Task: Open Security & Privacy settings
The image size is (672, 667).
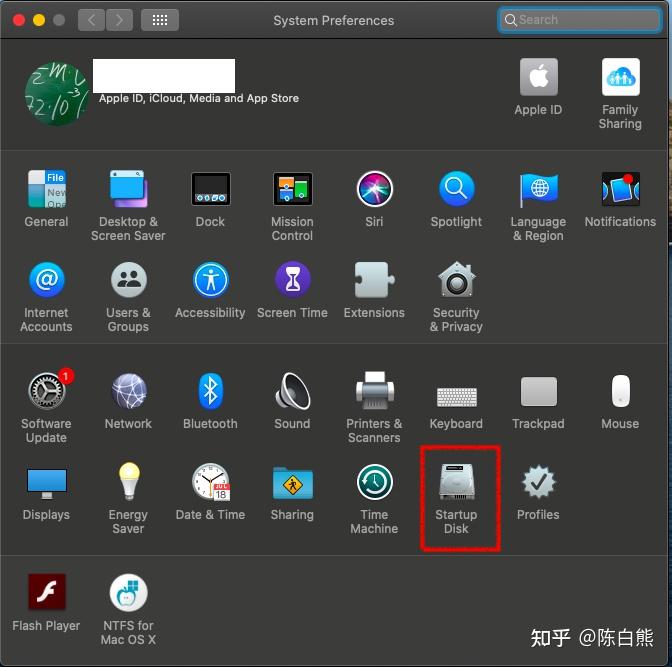Action: point(456,279)
